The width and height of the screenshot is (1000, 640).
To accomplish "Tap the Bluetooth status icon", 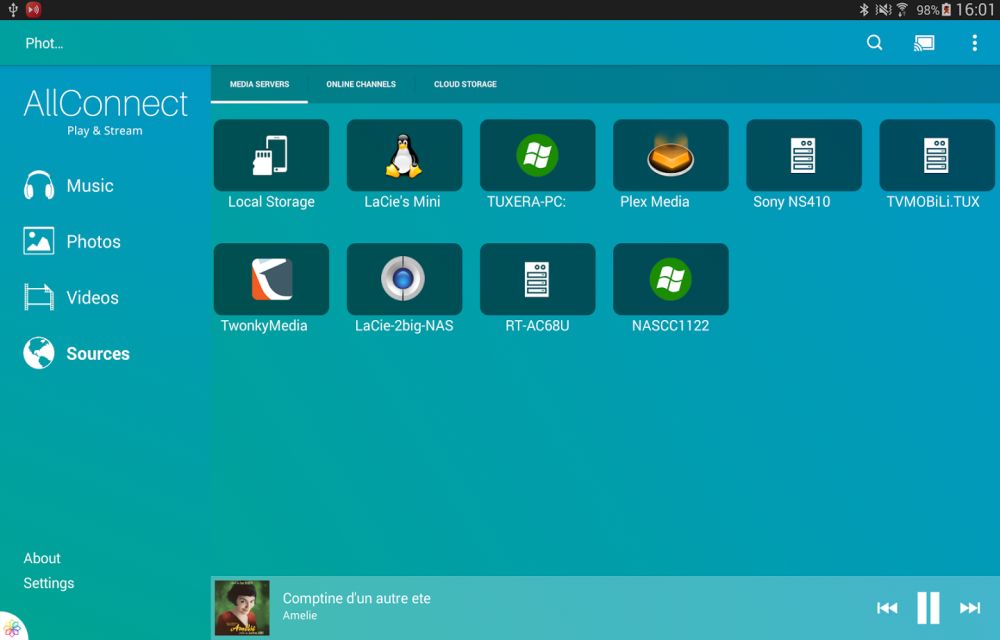I will [864, 10].
